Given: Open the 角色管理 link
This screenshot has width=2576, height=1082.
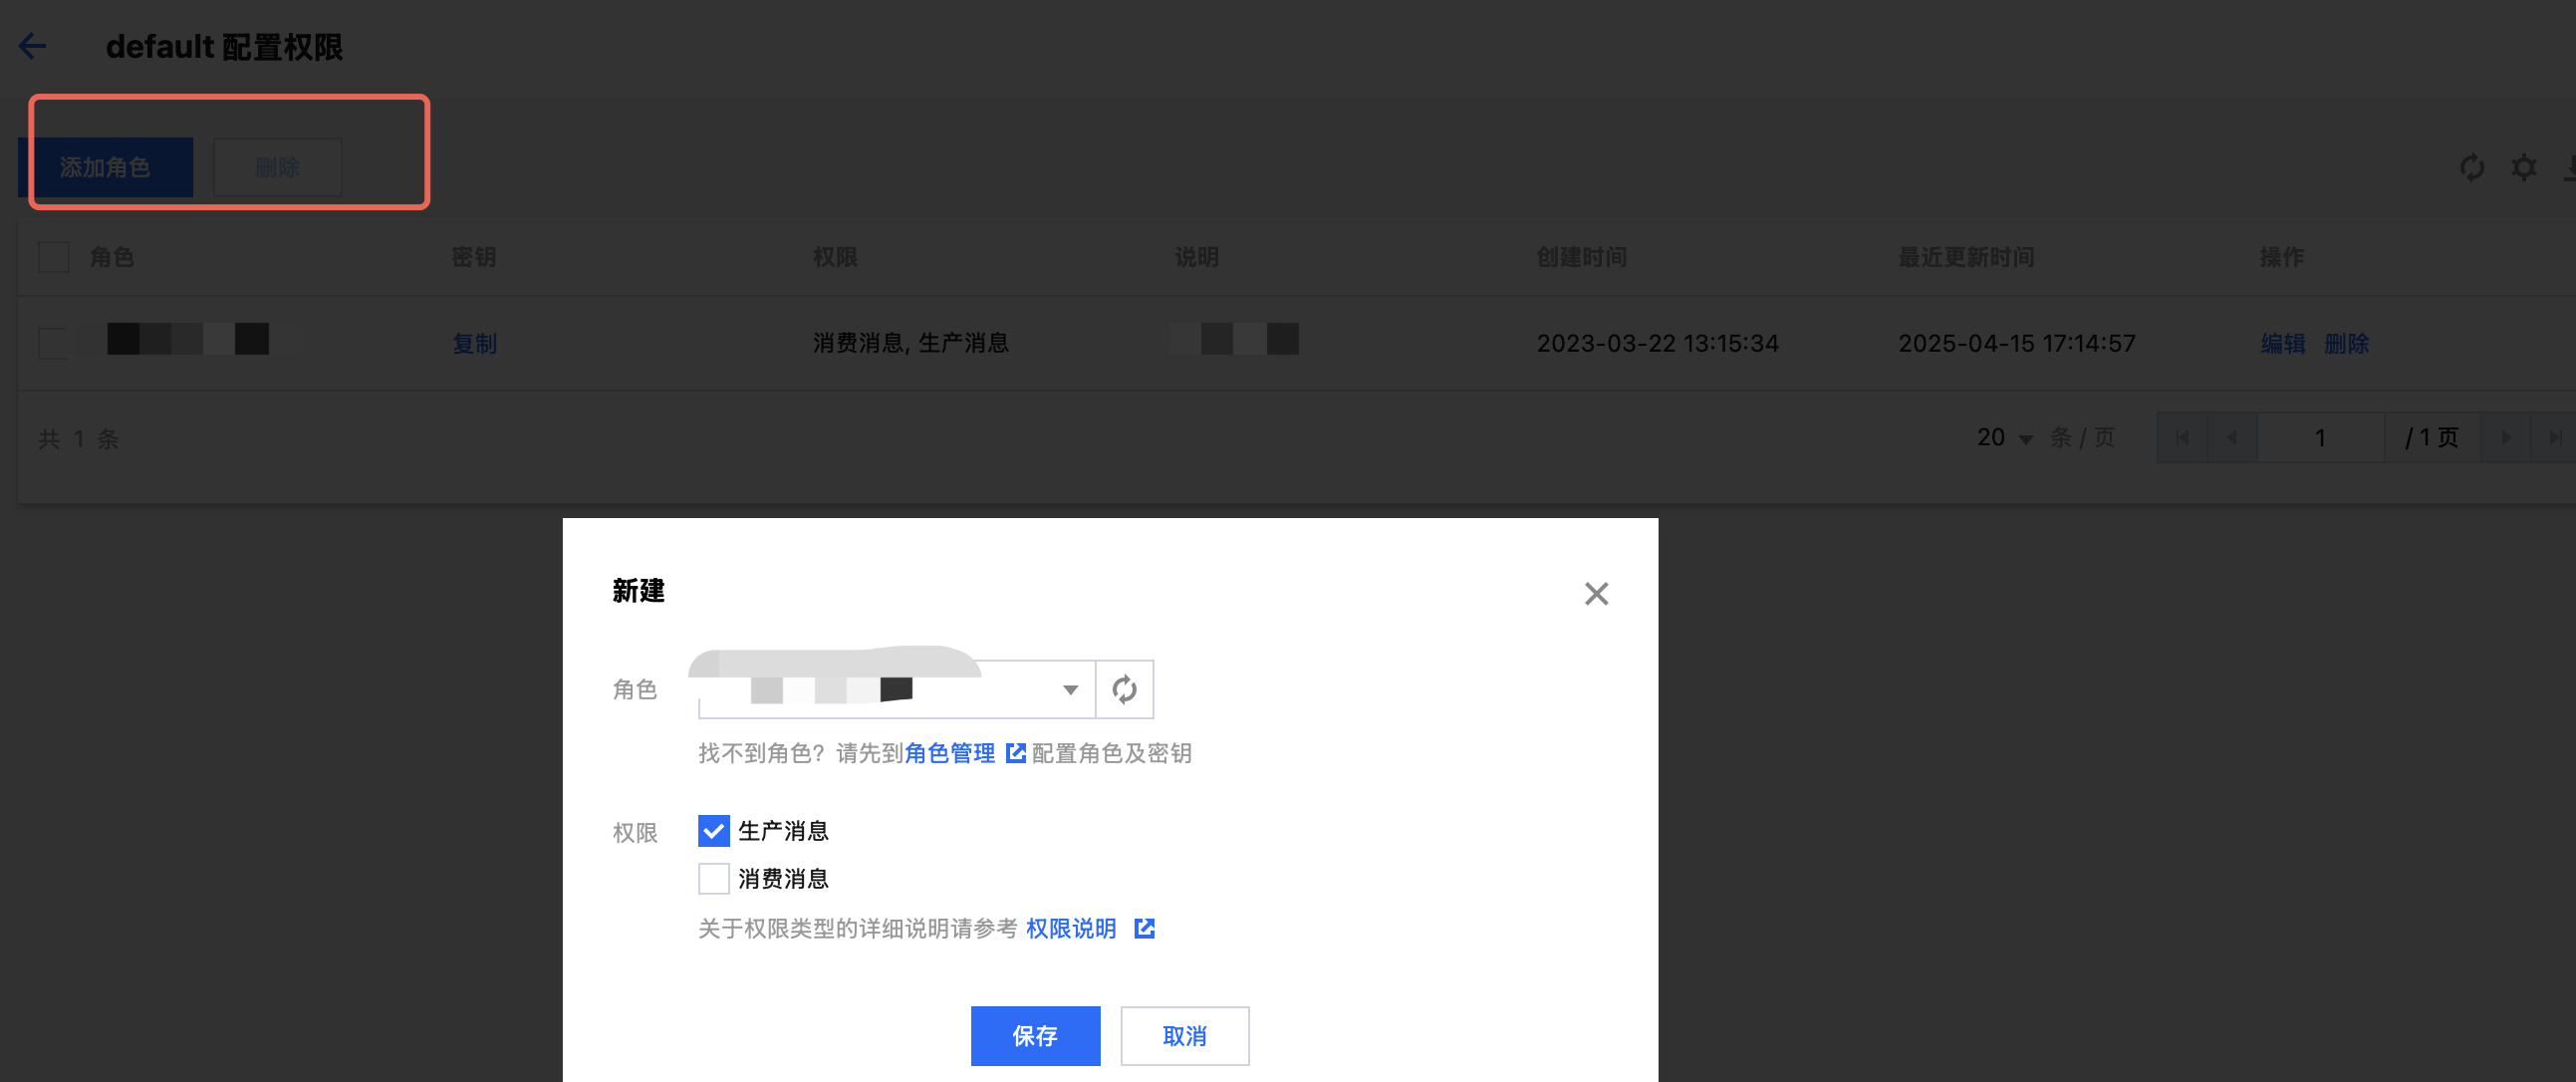Looking at the screenshot, I should pyautogui.click(x=949, y=753).
